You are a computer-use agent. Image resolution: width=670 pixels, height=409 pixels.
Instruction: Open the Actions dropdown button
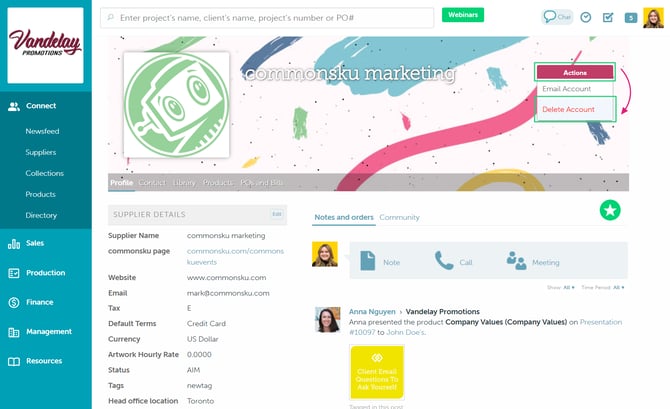point(575,72)
